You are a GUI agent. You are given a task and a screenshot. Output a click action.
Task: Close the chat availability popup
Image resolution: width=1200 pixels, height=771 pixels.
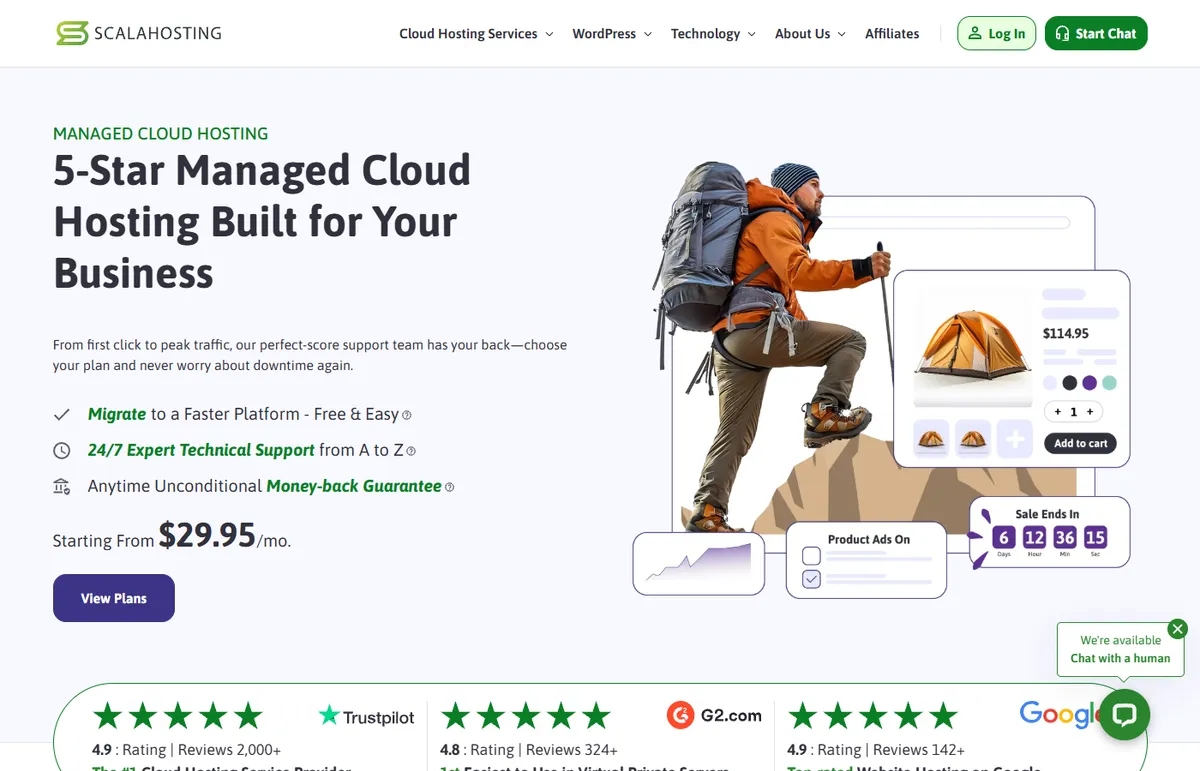tap(1178, 629)
